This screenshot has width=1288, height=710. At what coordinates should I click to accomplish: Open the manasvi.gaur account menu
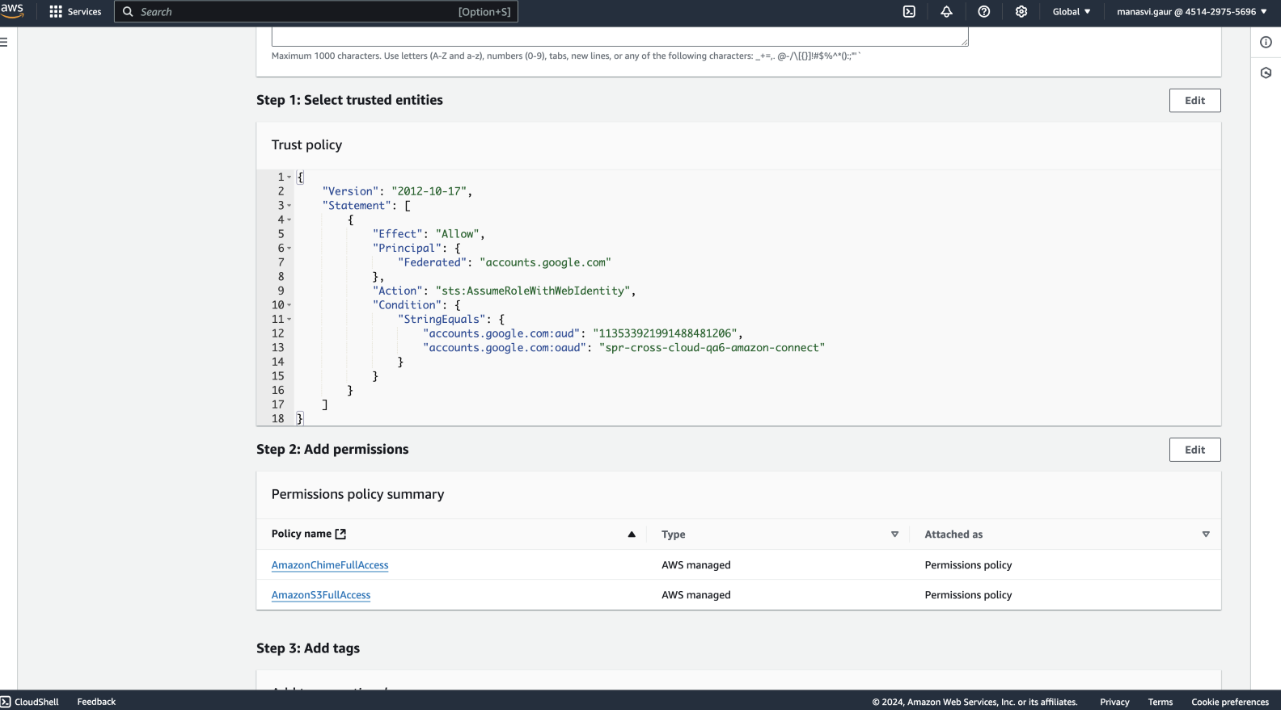pyautogui.click(x=1191, y=12)
